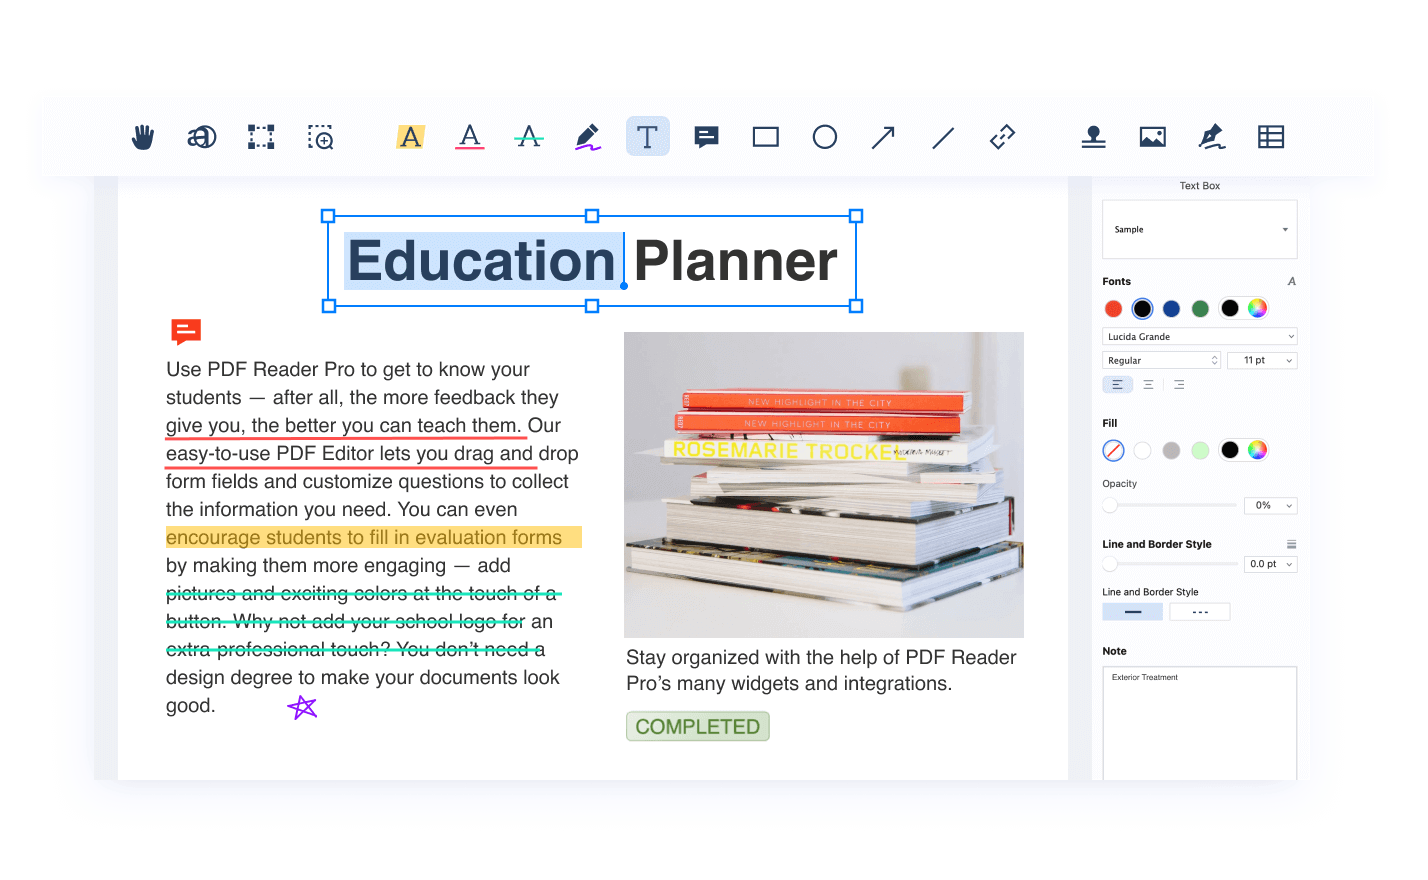
Task: Pick the red font color swatch
Action: [1113, 309]
